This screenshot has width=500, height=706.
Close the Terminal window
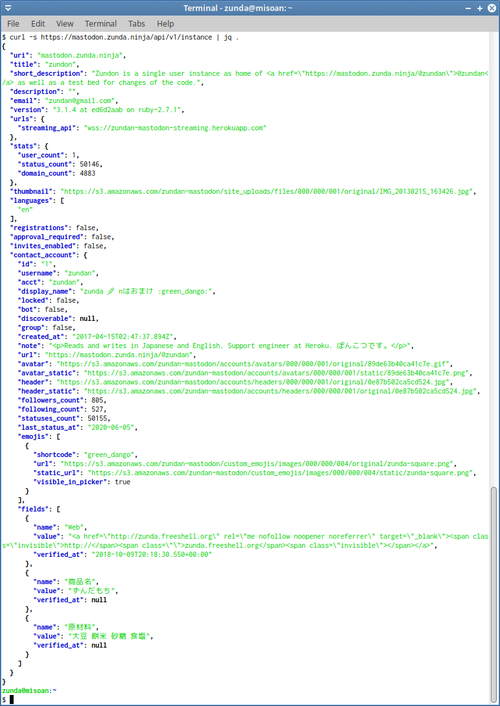pos(492,8)
